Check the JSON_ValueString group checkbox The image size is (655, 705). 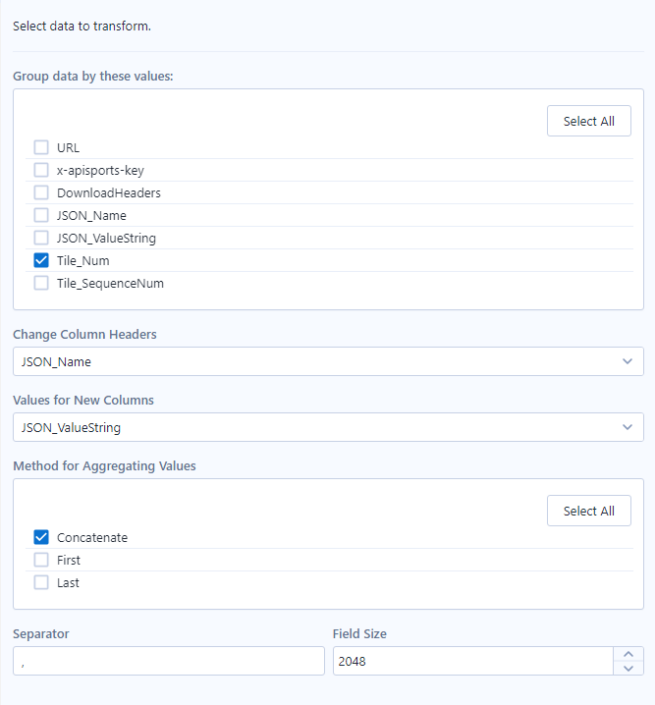pyautogui.click(x=41, y=238)
